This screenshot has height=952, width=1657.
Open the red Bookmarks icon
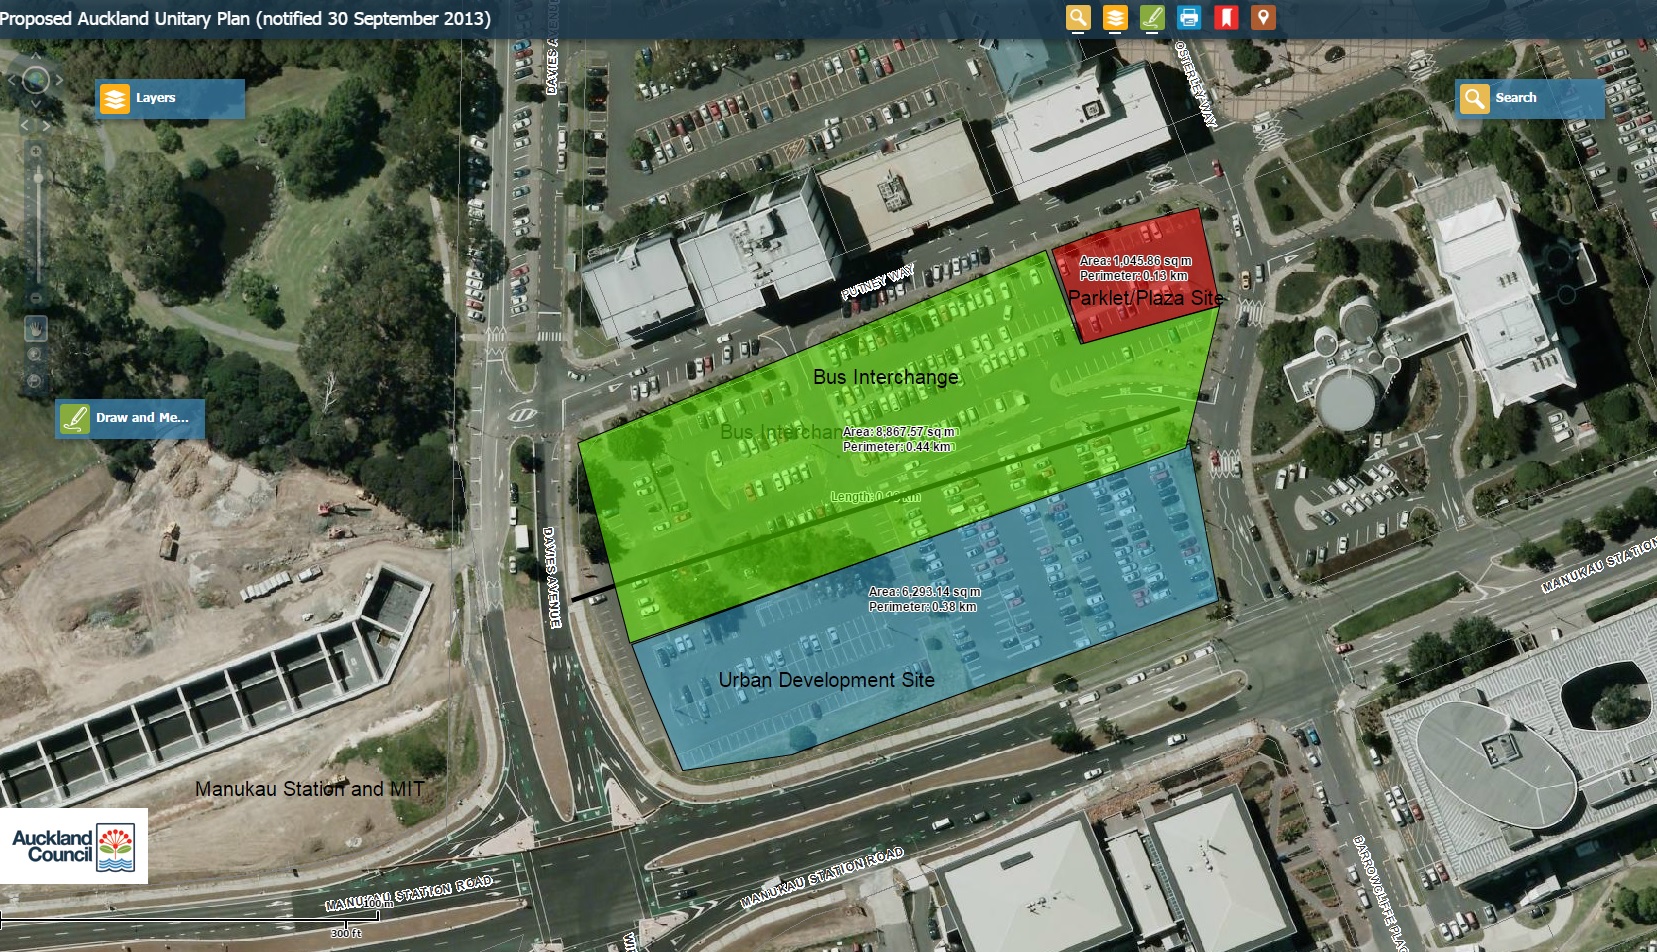click(1226, 17)
